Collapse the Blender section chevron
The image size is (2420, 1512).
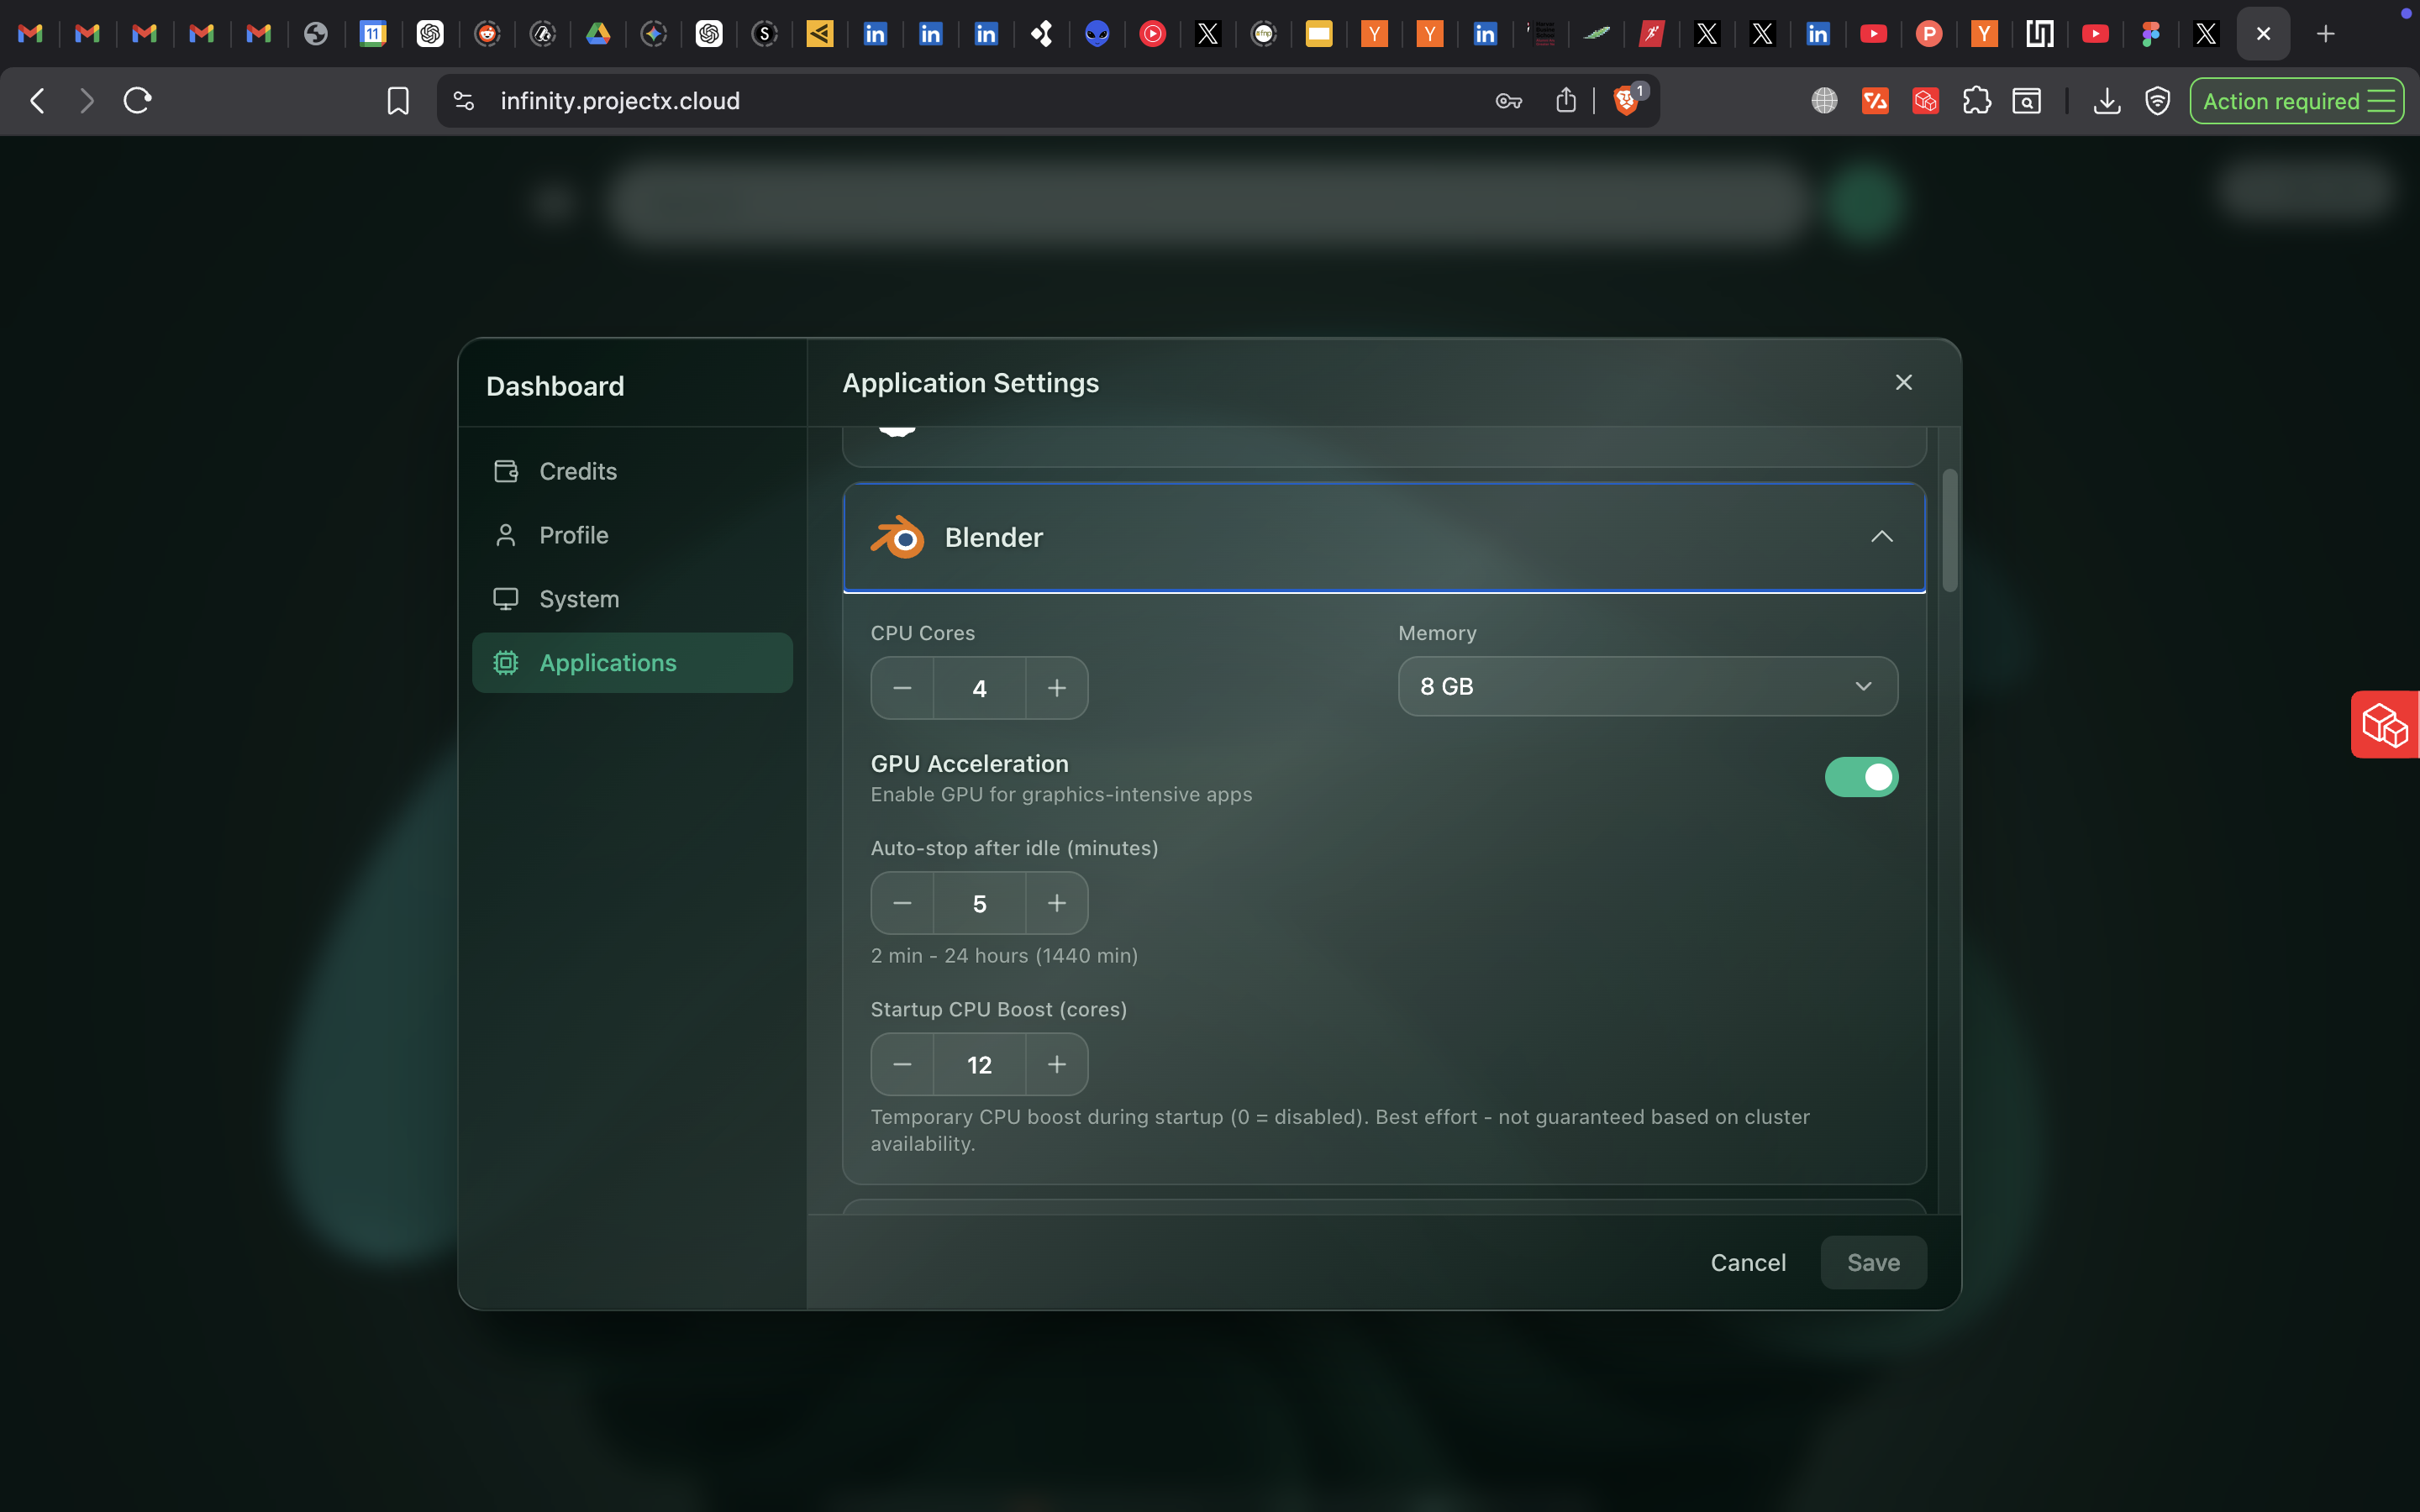(1881, 537)
